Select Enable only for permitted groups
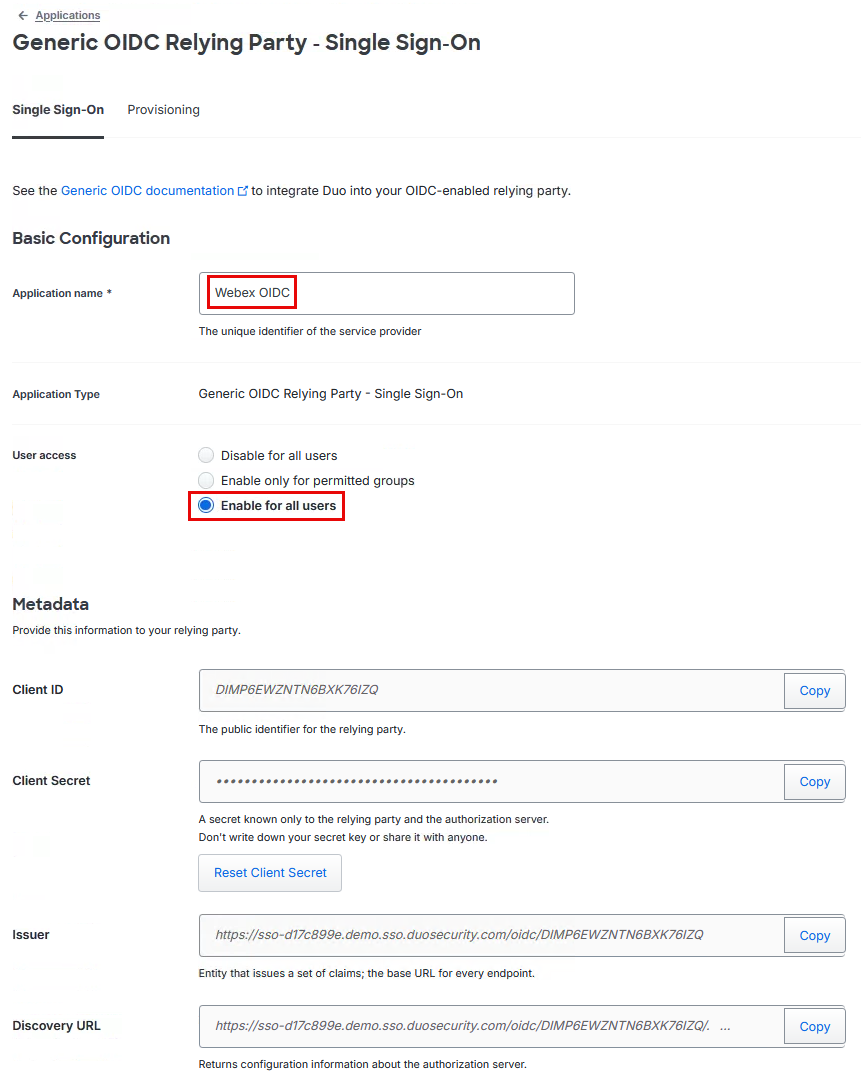861x1080 pixels. point(206,480)
